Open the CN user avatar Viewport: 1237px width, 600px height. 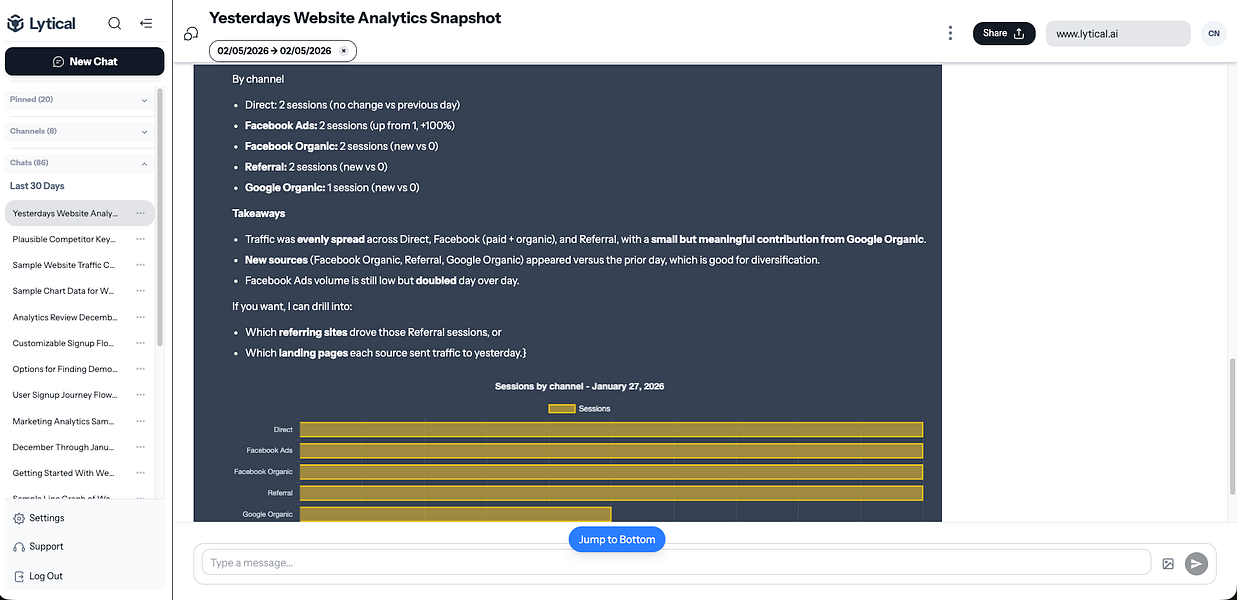click(1213, 33)
